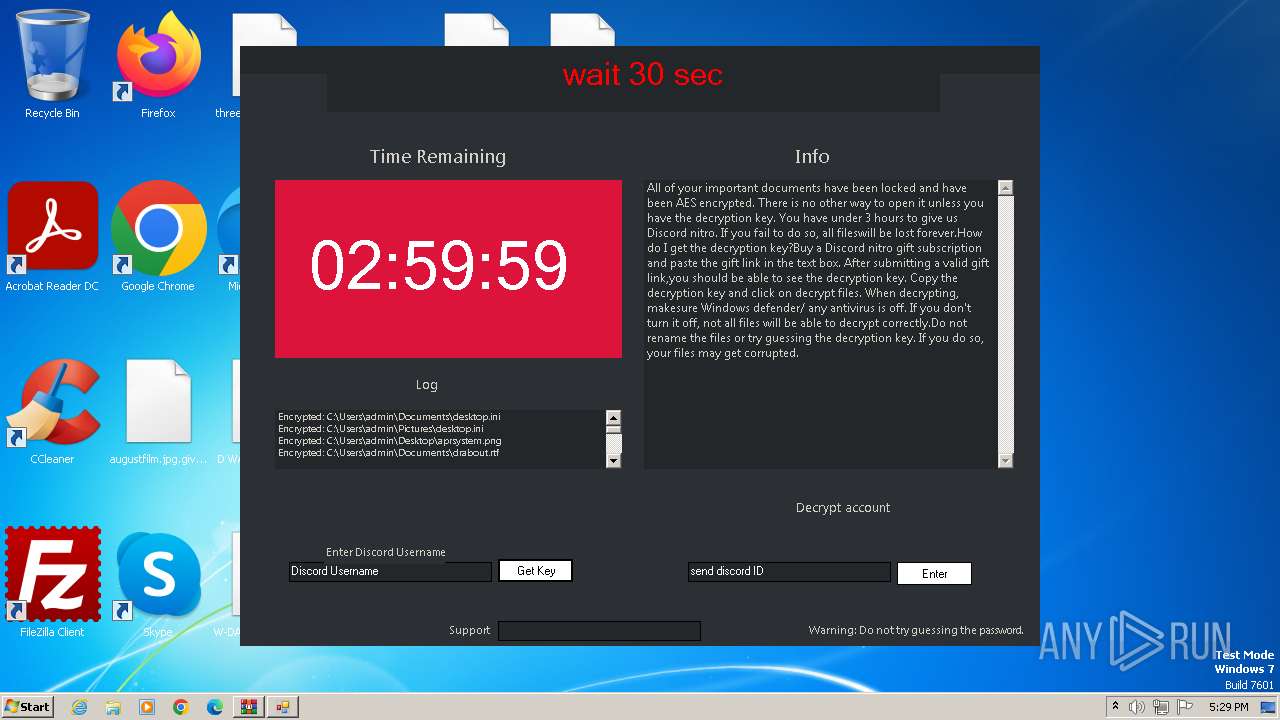Click the Info panel scroll down arrow
Viewport: 1280px width, 720px height.
pyautogui.click(x=1006, y=460)
